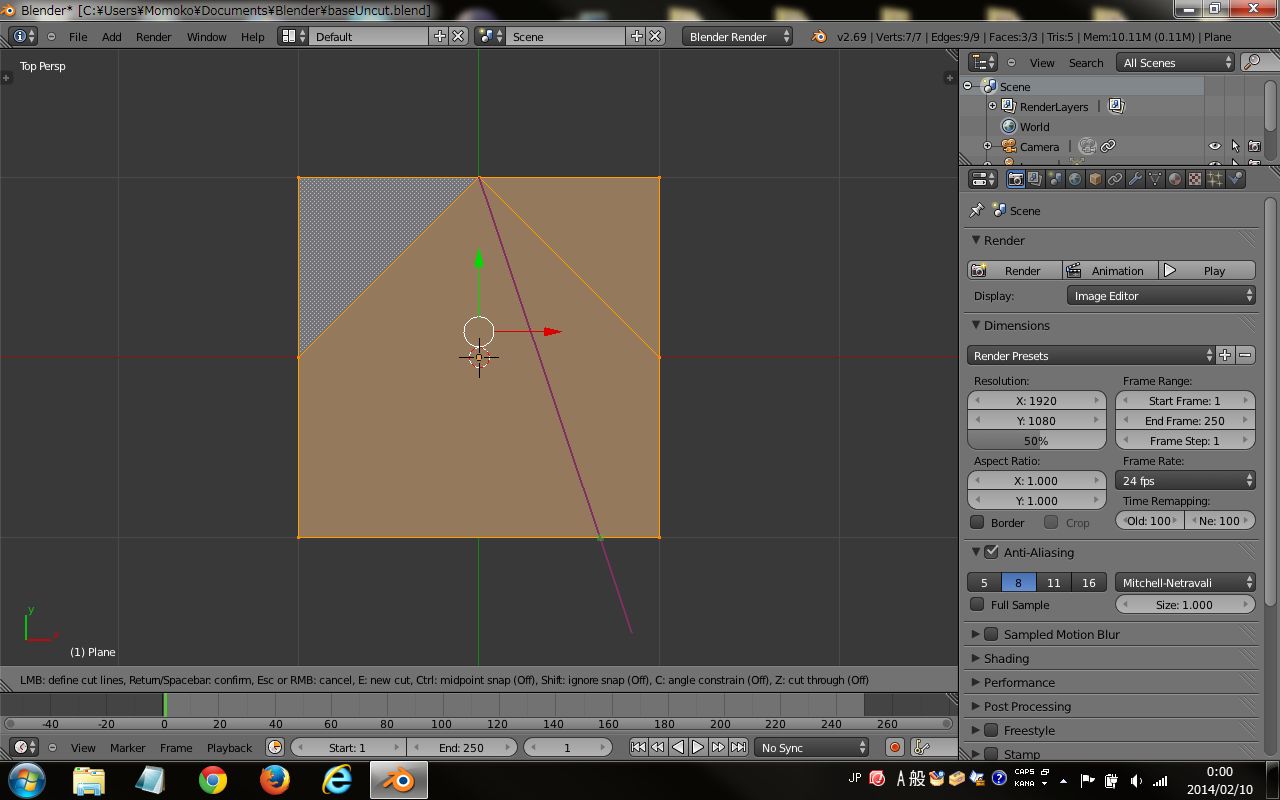Toggle Camera selectability arrow in outliner
The height and width of the screenshot is (800, 1280).
point(1235,146)
